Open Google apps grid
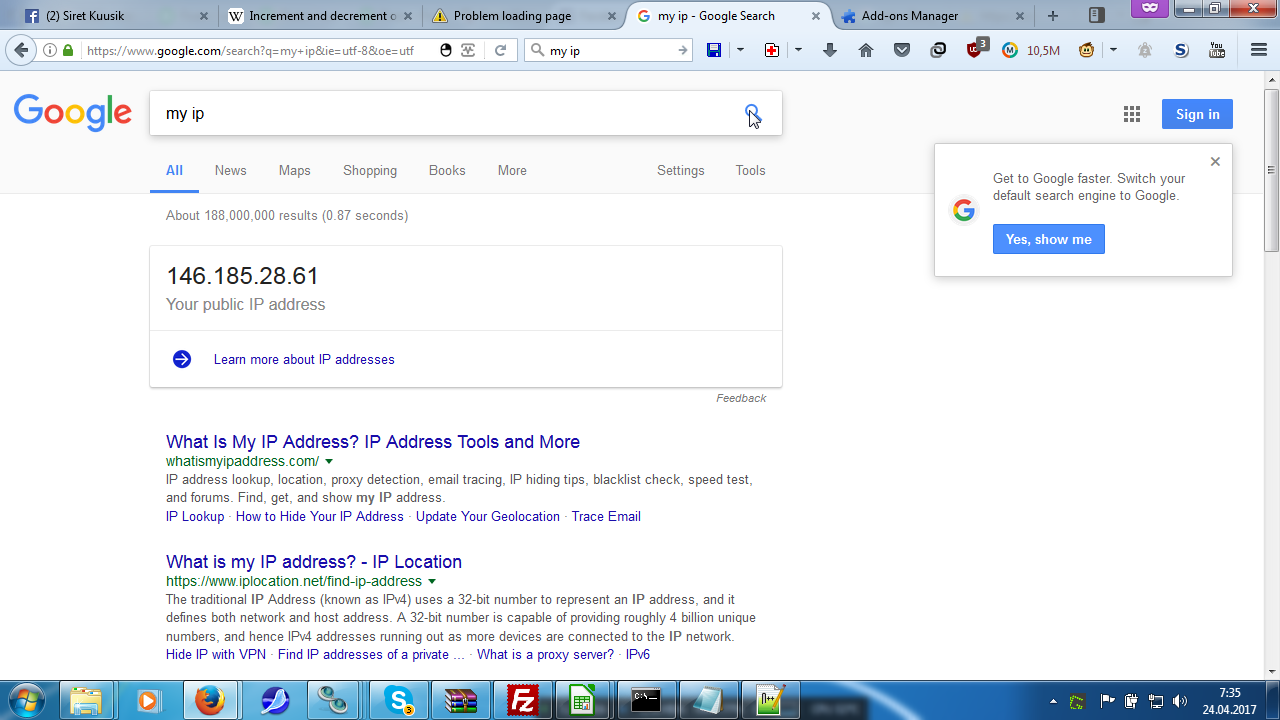The height and width of the screenshot is (720, 1280). [x=1132, y=114]
